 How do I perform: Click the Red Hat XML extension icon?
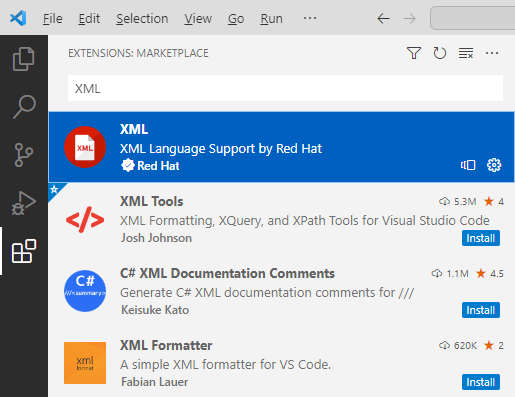(85, 147)
